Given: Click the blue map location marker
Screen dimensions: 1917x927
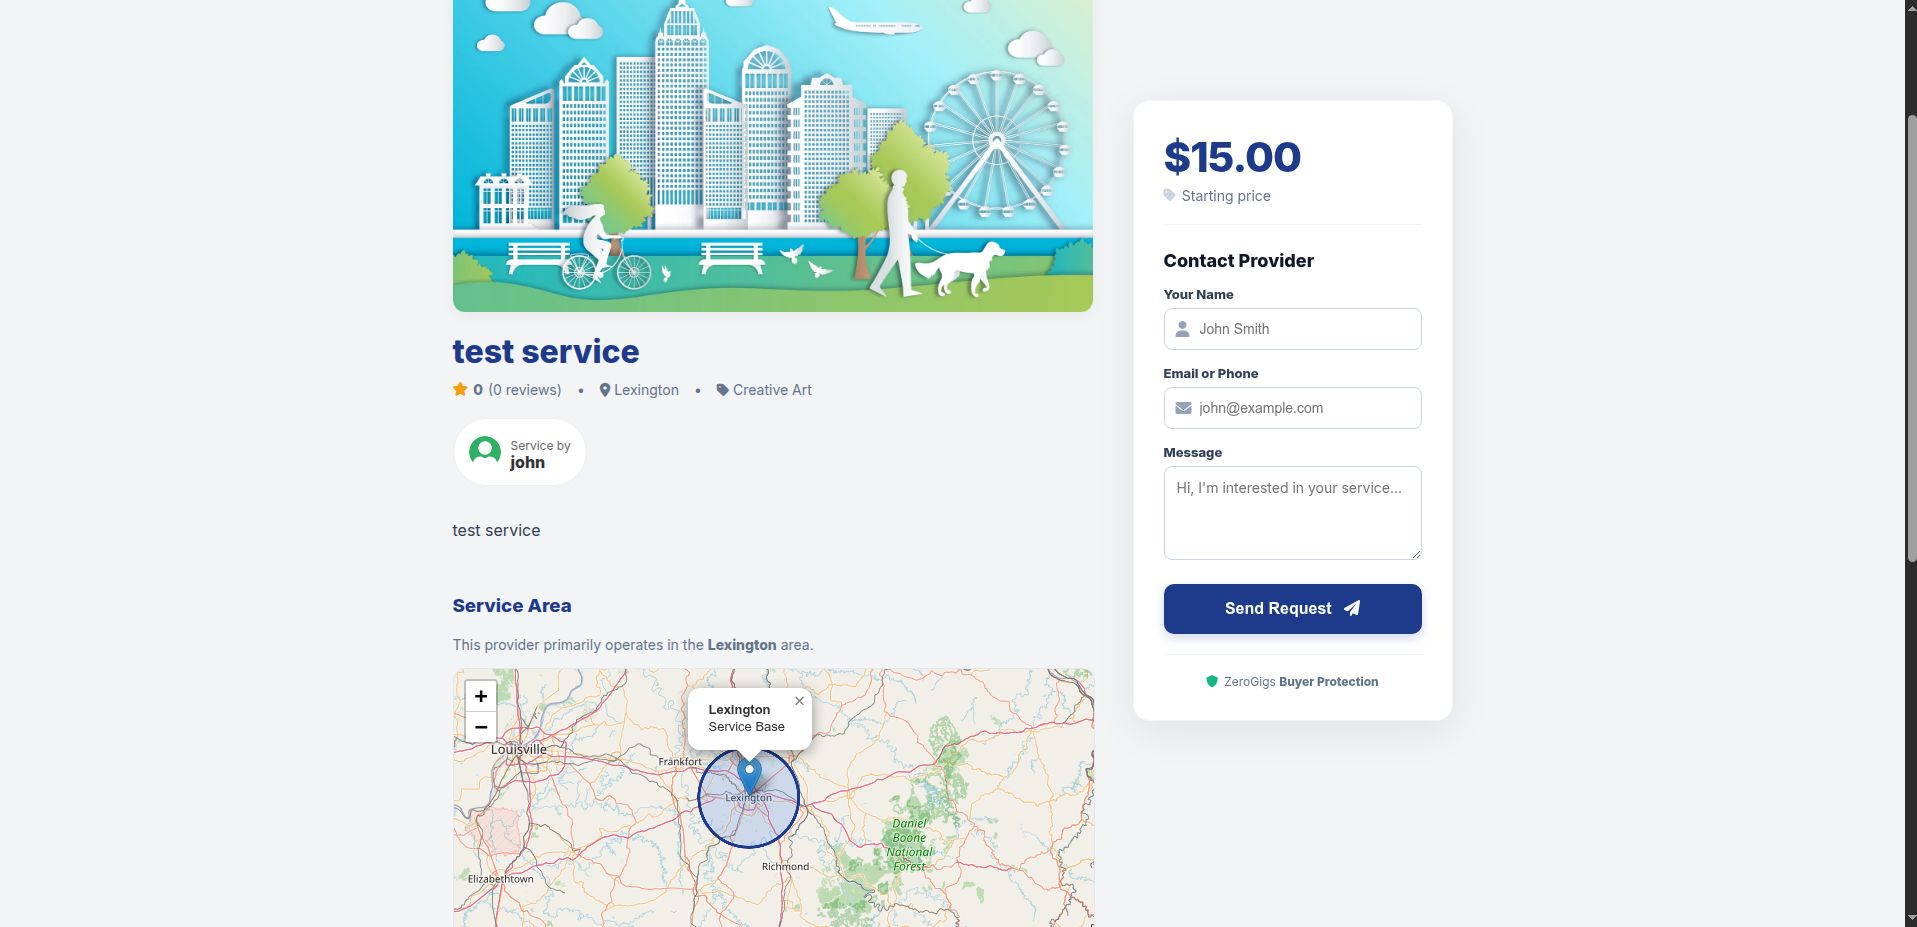Looking at the screenshot, I should pyautogui.click(x=749, y=775).
